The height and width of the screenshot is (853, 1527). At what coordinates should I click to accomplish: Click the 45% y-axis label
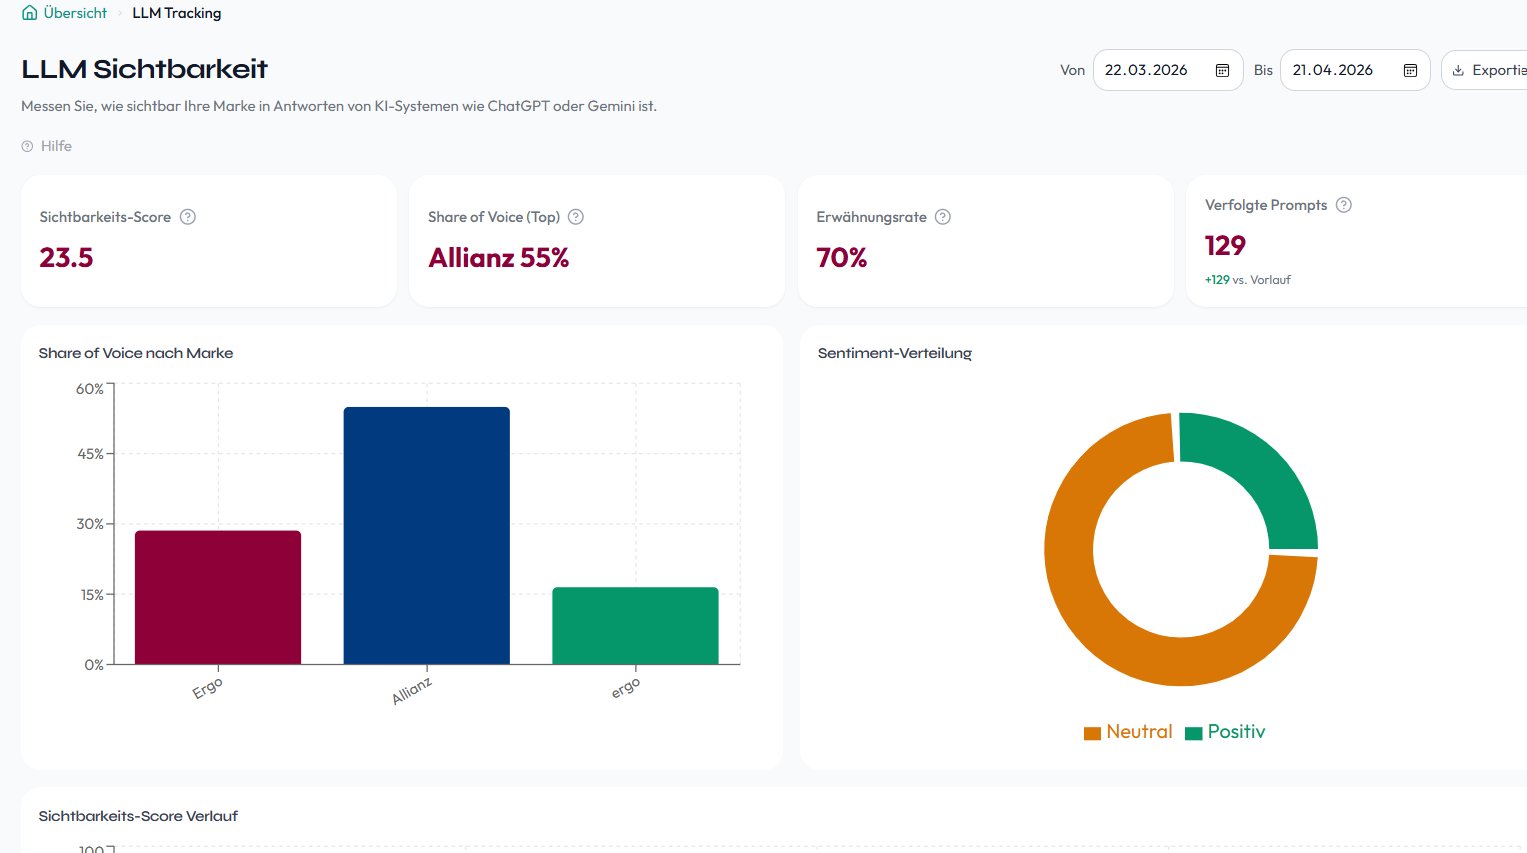(x=90, y=454)
